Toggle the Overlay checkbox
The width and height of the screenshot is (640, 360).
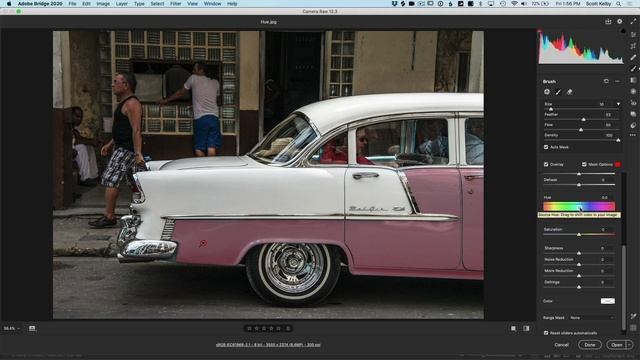click(546, 164)
